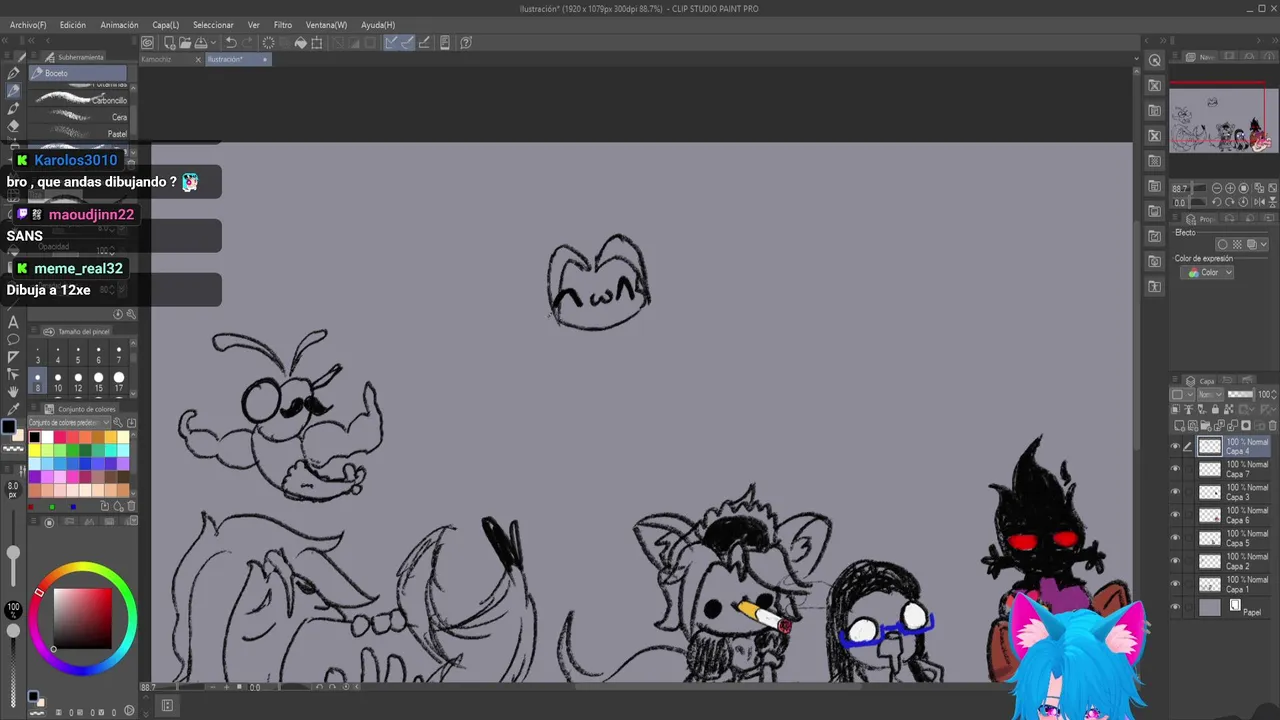1280x720 pixels.
Task: Click the Save icon in the command bar
Action: pos(201,42)
